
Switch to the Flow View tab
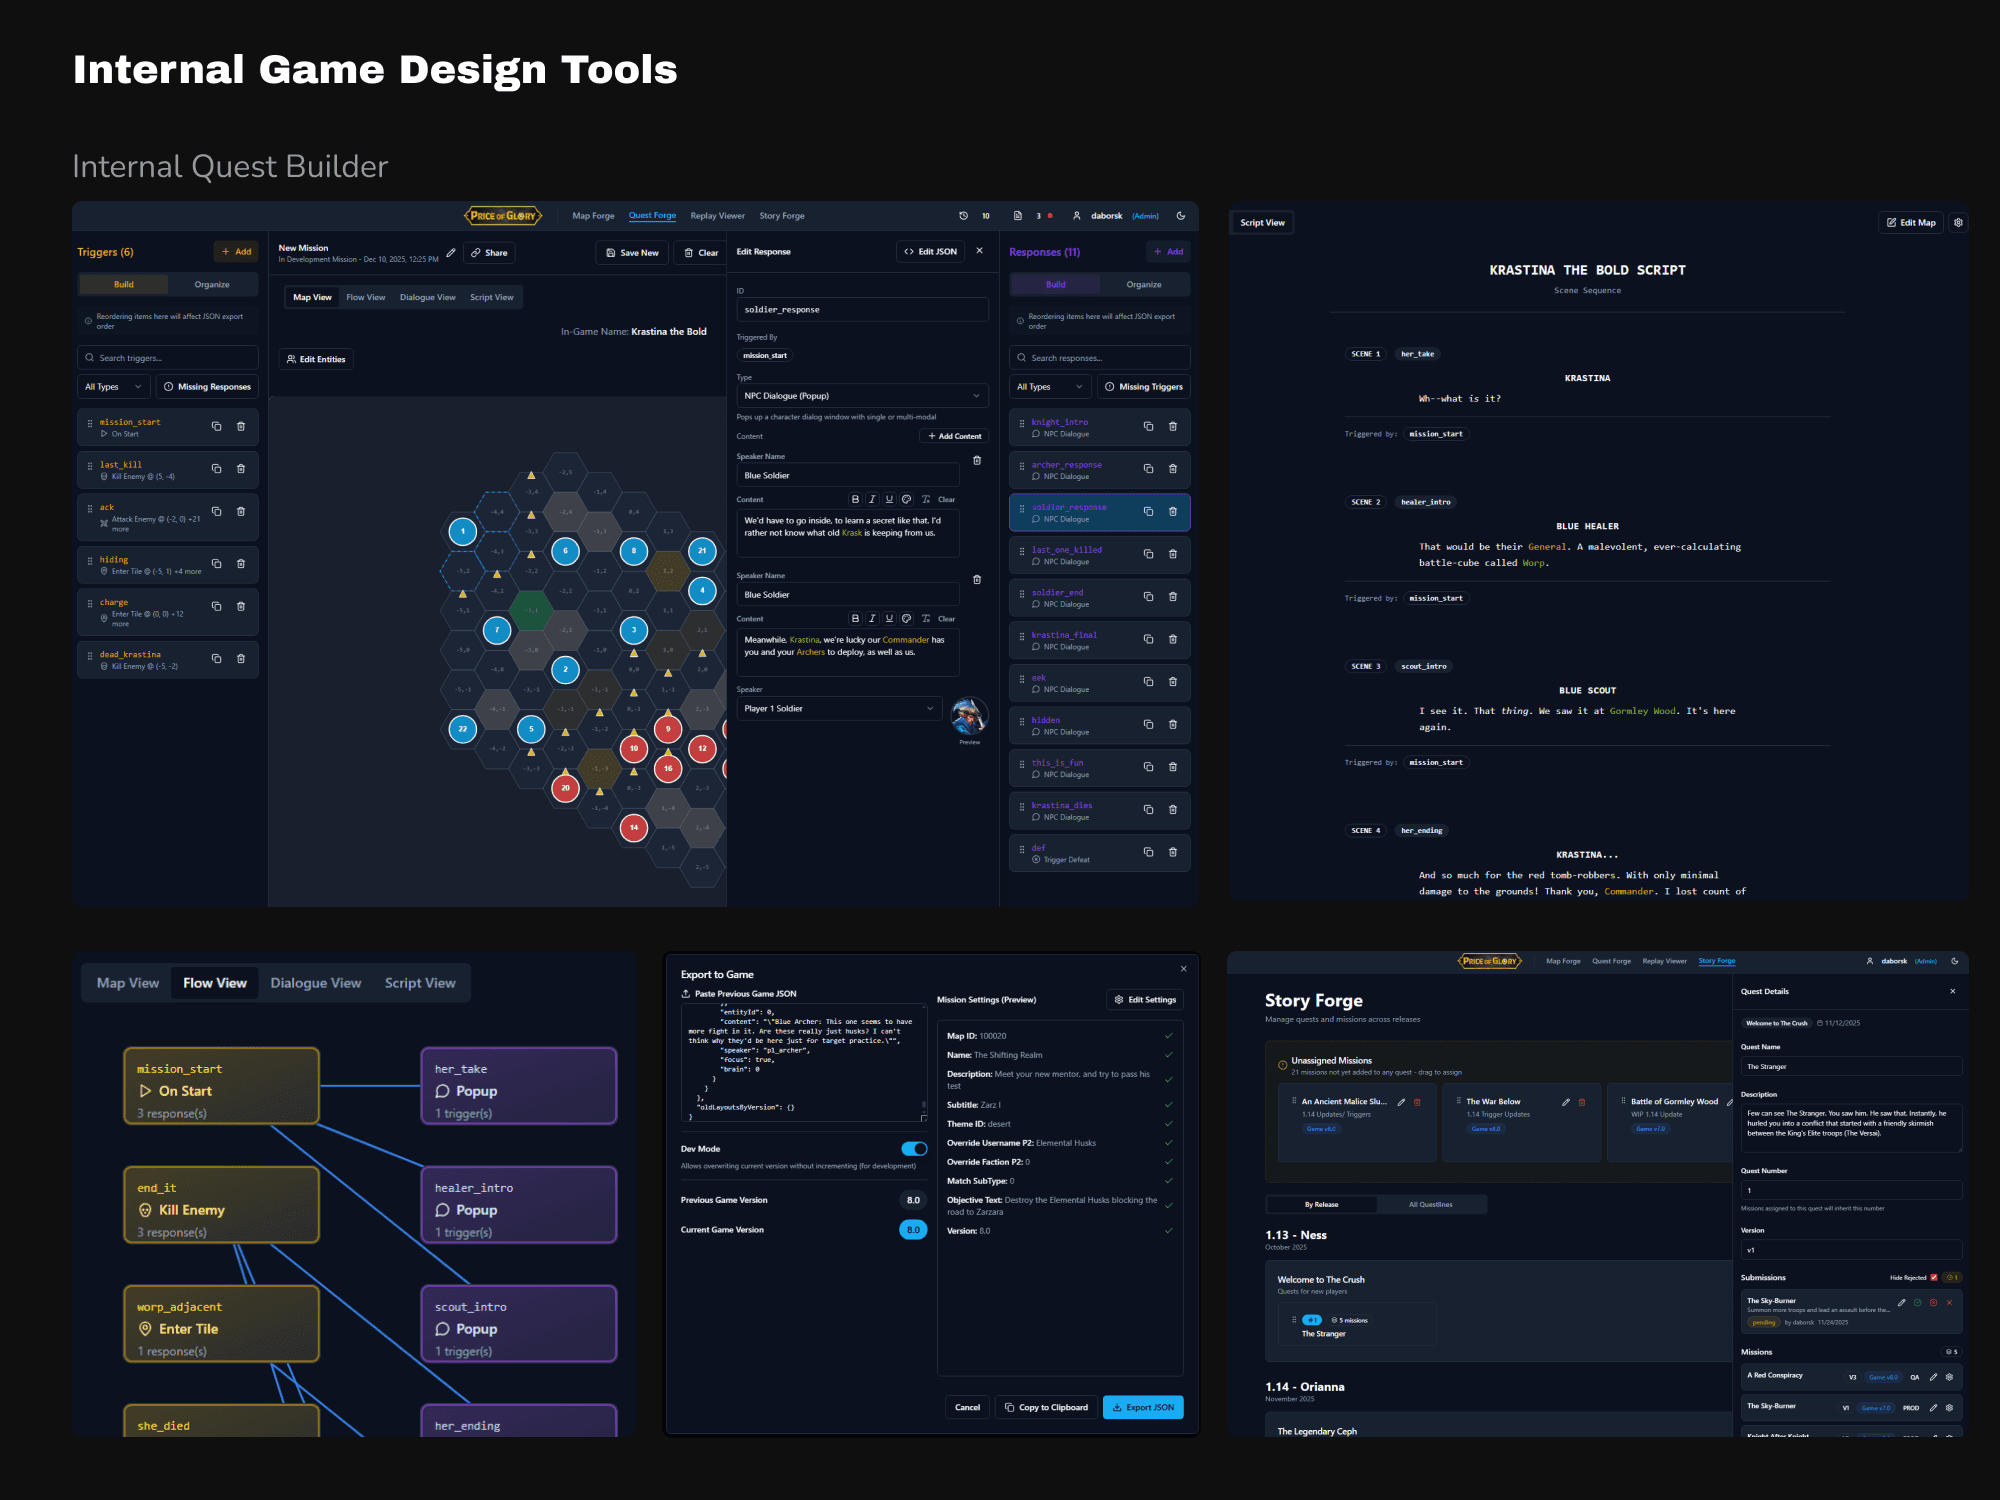[x=365, y=298]
